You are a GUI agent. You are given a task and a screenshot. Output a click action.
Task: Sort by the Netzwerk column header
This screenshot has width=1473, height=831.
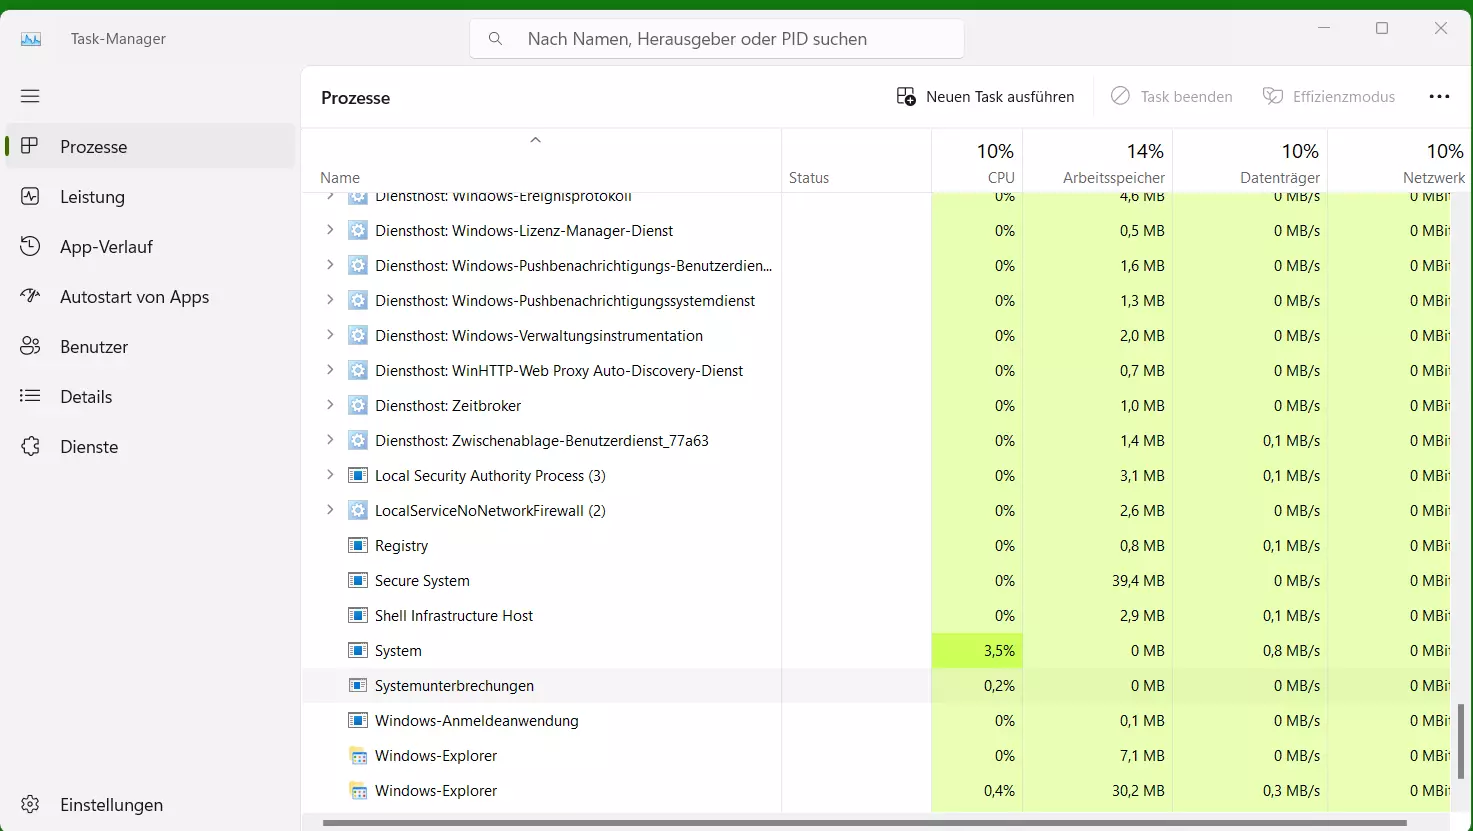pos(1400,160)
